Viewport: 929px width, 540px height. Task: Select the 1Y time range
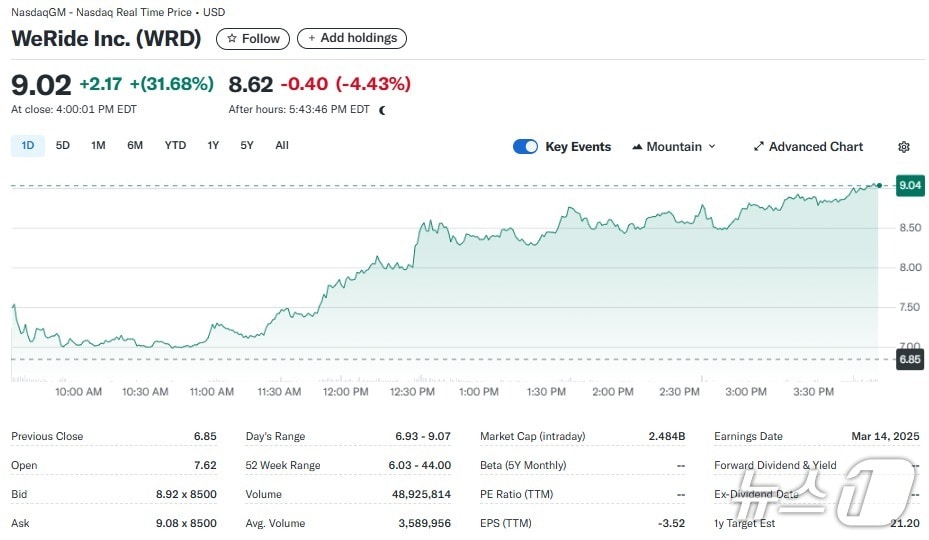(x=213, y=146)
